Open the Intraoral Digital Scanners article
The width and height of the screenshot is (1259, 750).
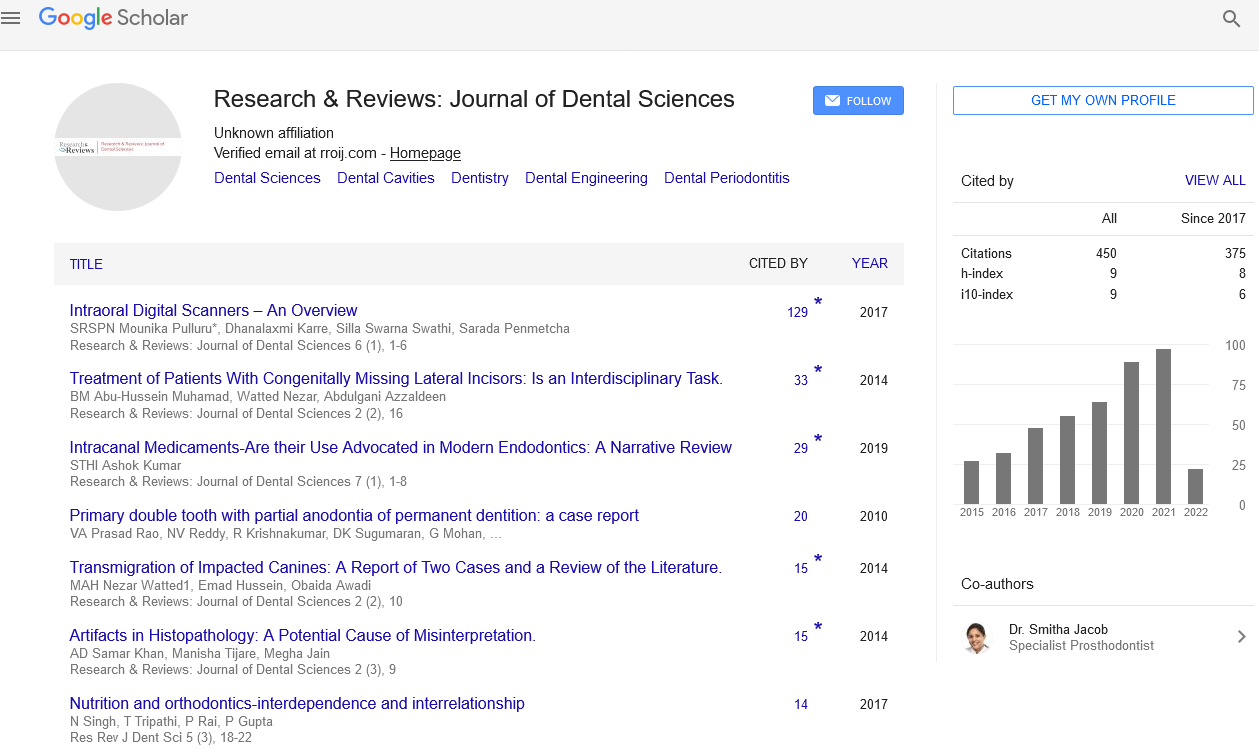(x=213, y=310)
